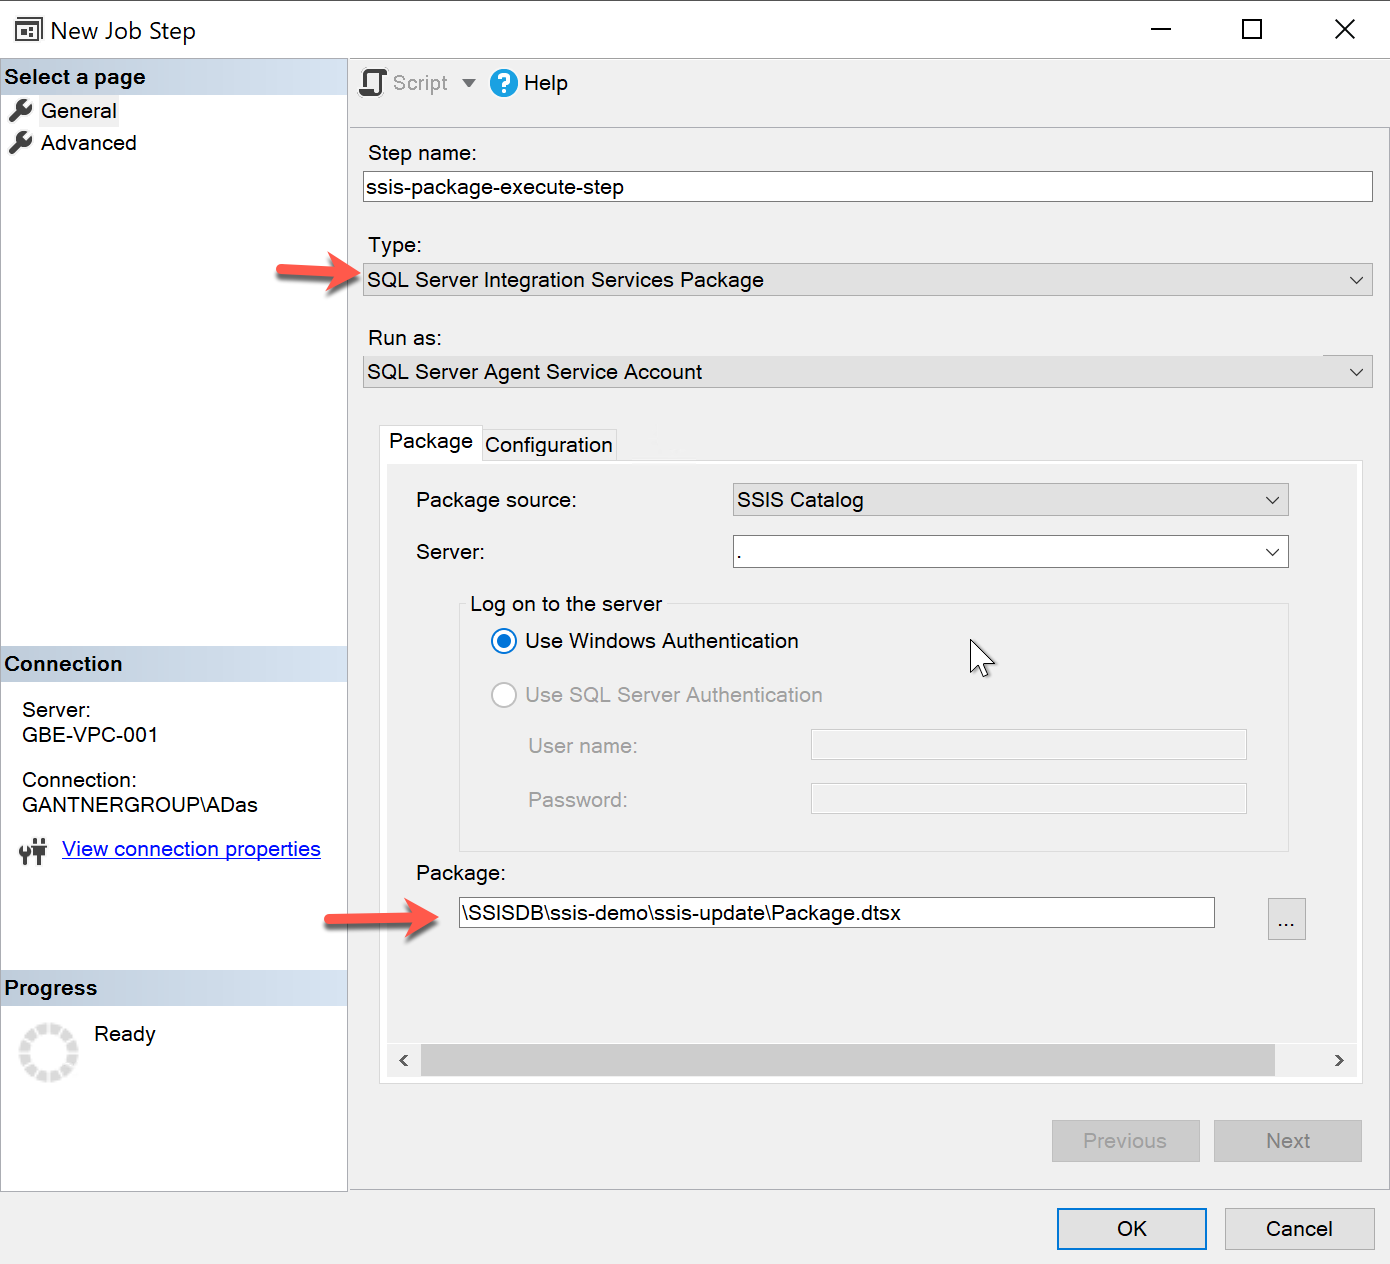Select Use SQL Server Authentication option
The width and height of the screenshot is (1390, 1264).
point(504,695)
